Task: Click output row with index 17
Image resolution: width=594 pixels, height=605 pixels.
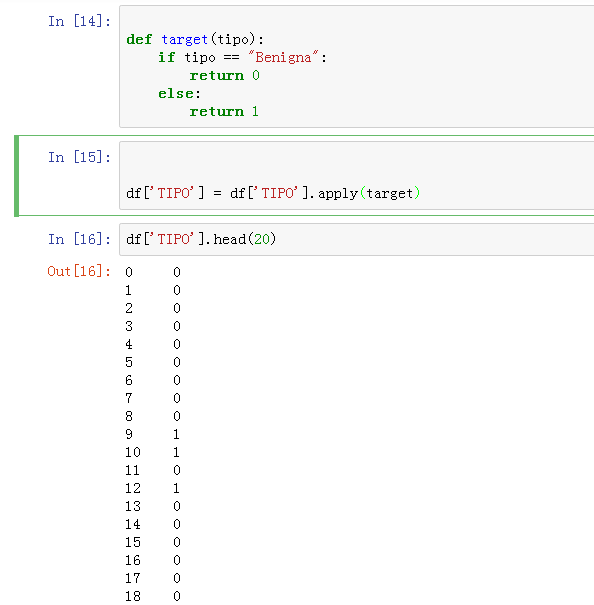Action: (x=152, y=578)
